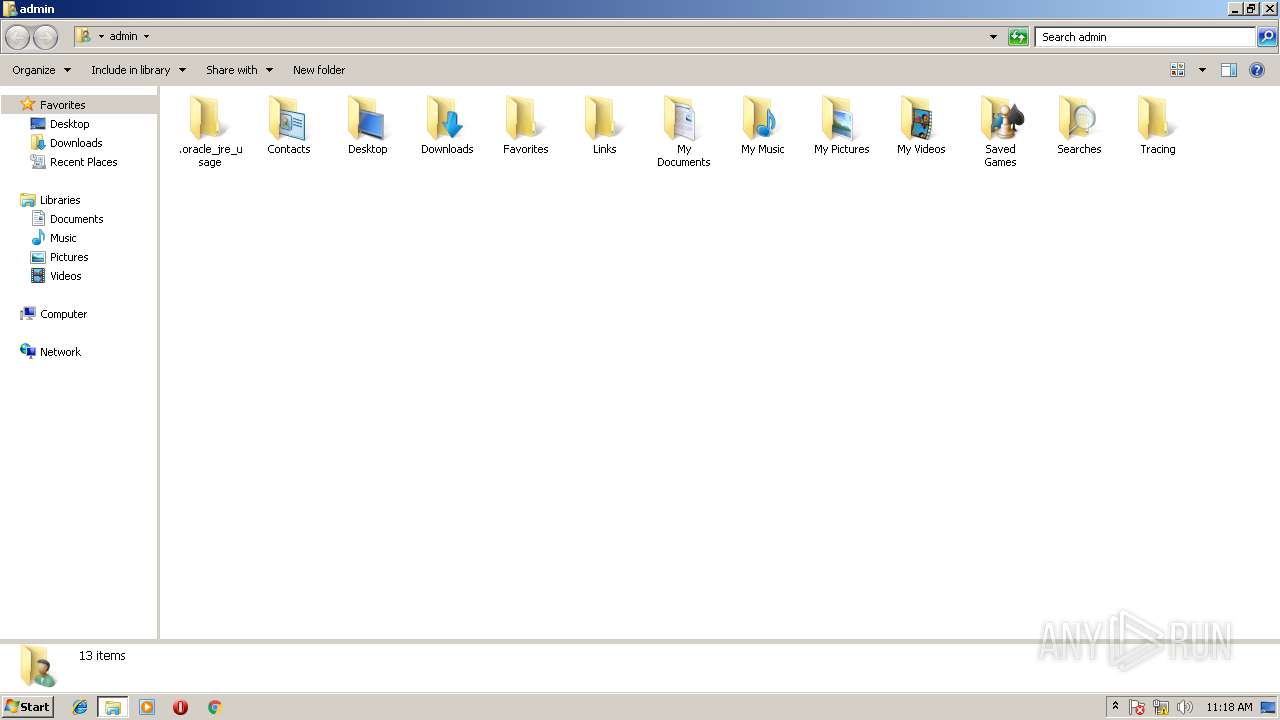Open the Searches folder
Viewport: 1280px width, 720px height.
(x=1079, y=126)
